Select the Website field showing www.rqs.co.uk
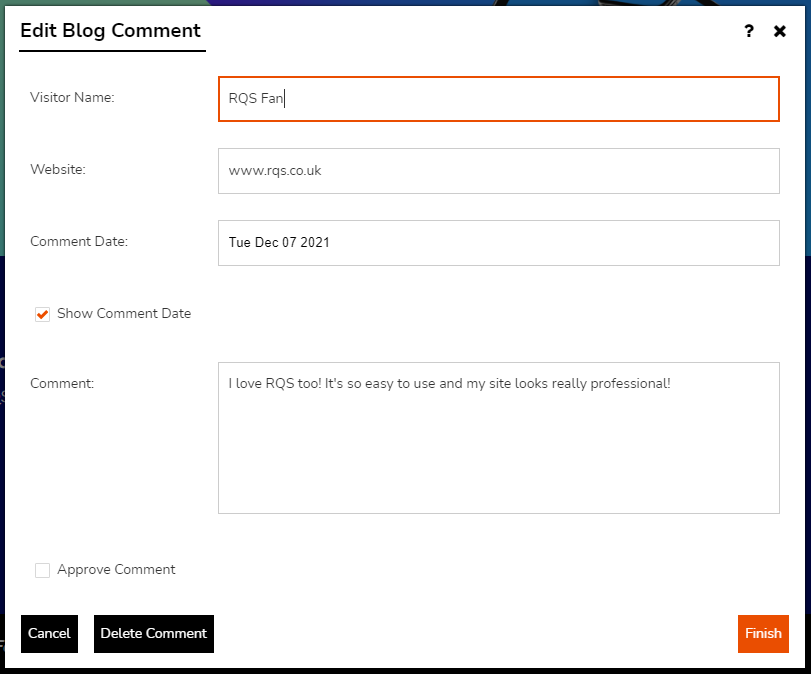The height and width of the screenshot is (674, 811). coord(498,171)
